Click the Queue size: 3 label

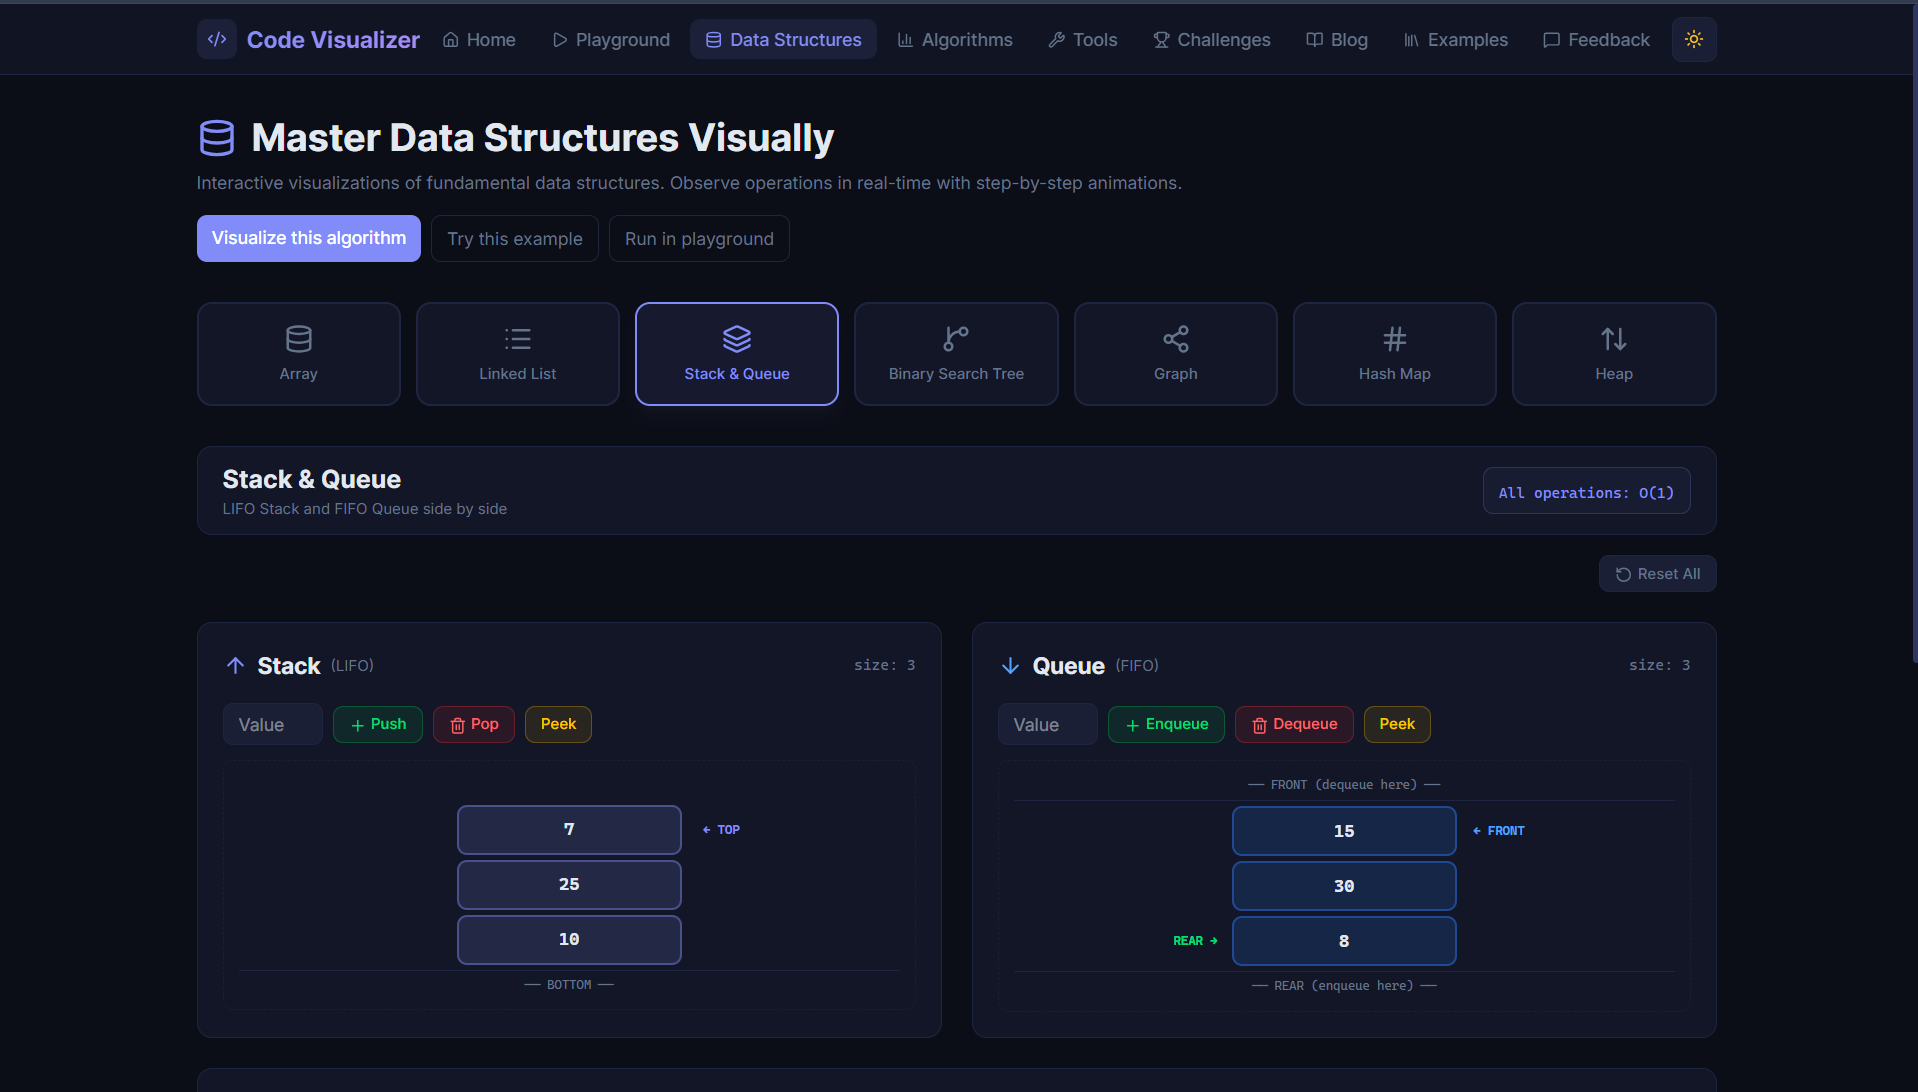click(x=1659, y=665)
